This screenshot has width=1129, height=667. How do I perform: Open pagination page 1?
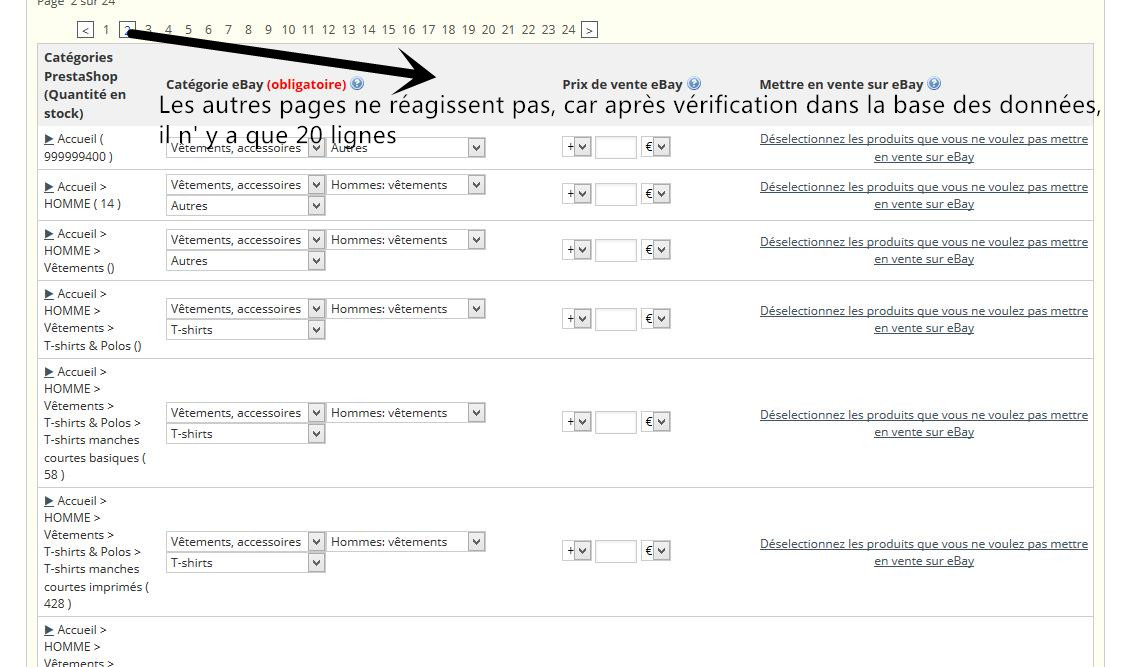tap(106, 30)
